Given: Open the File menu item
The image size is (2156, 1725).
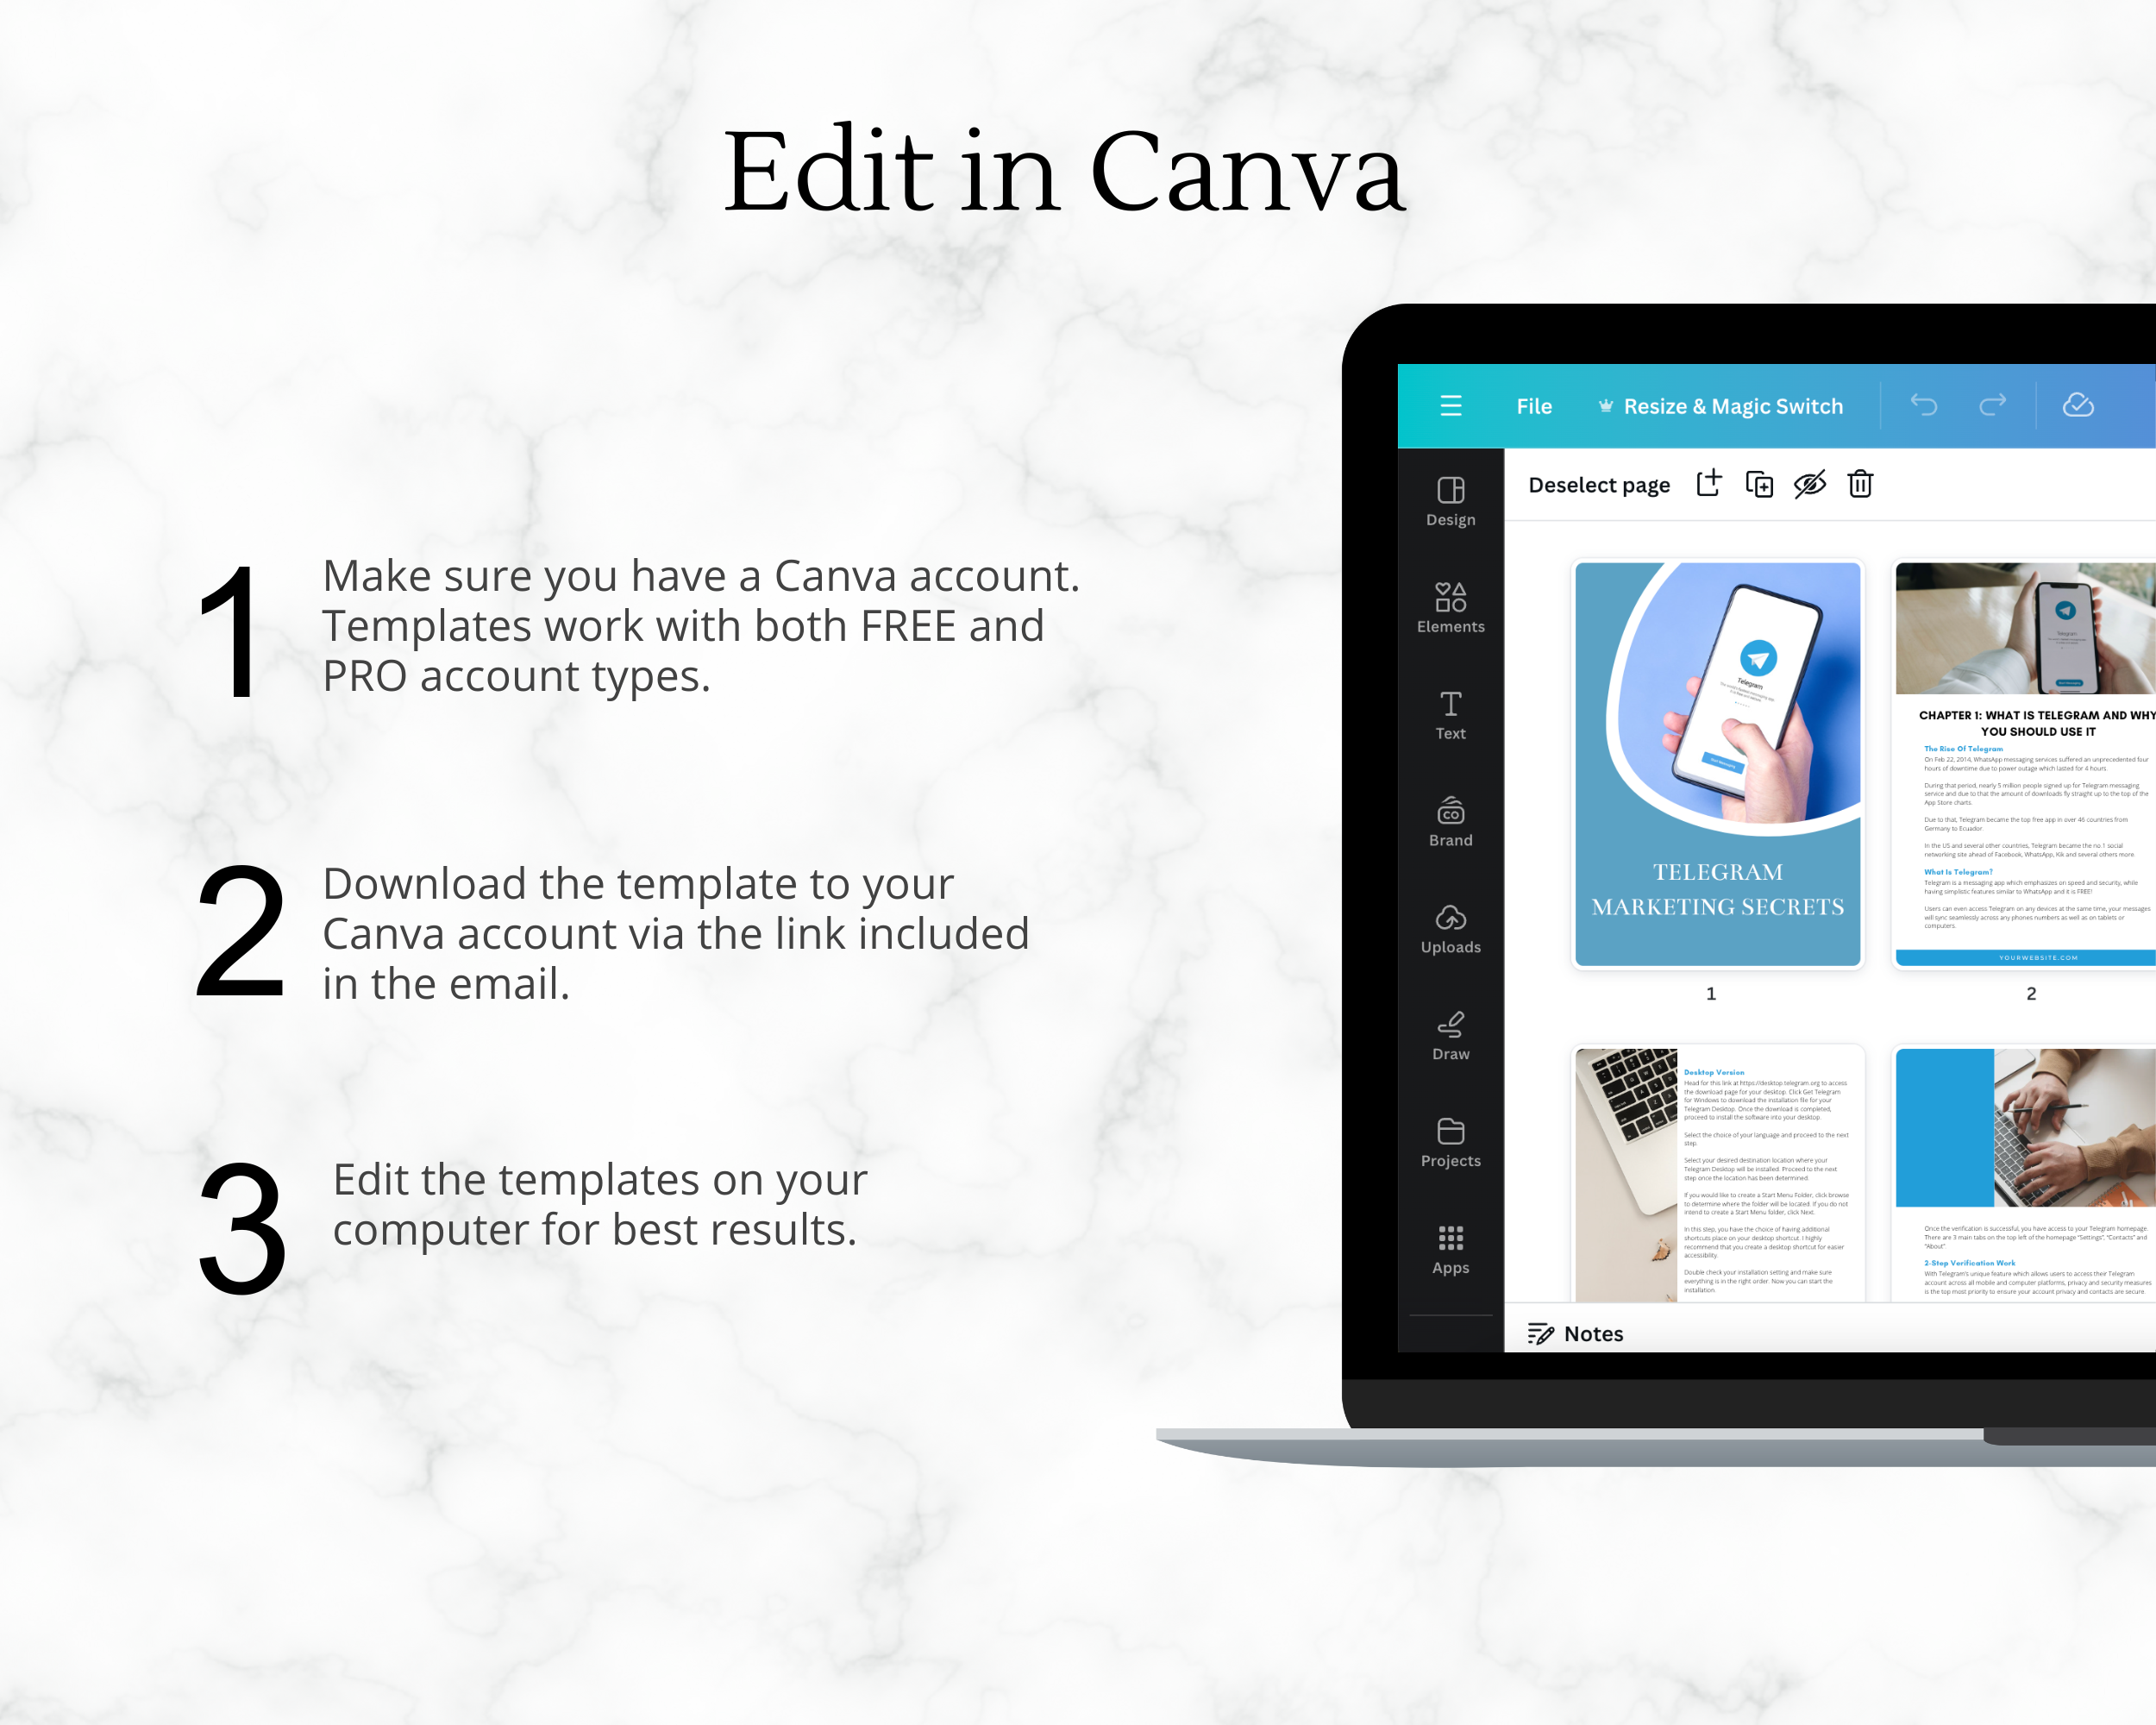Looking at the screenshot, I should [1533, 406].
